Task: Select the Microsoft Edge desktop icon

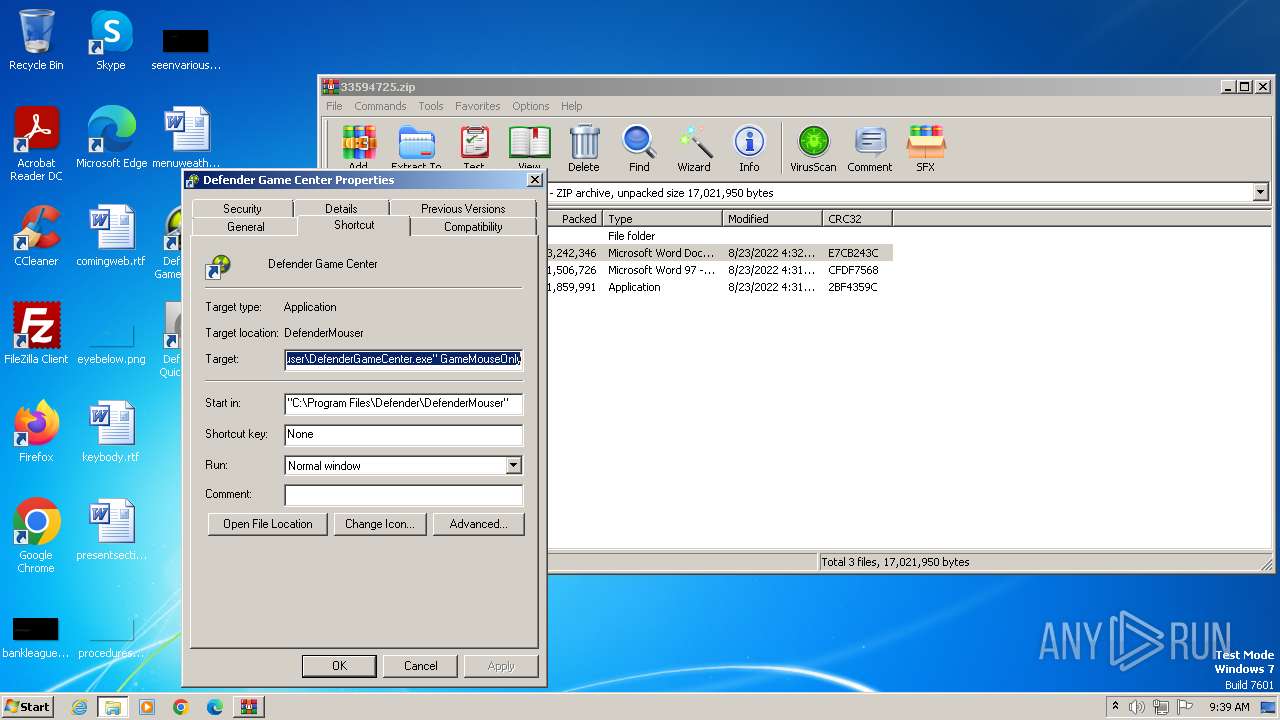Action: (111, 138)
